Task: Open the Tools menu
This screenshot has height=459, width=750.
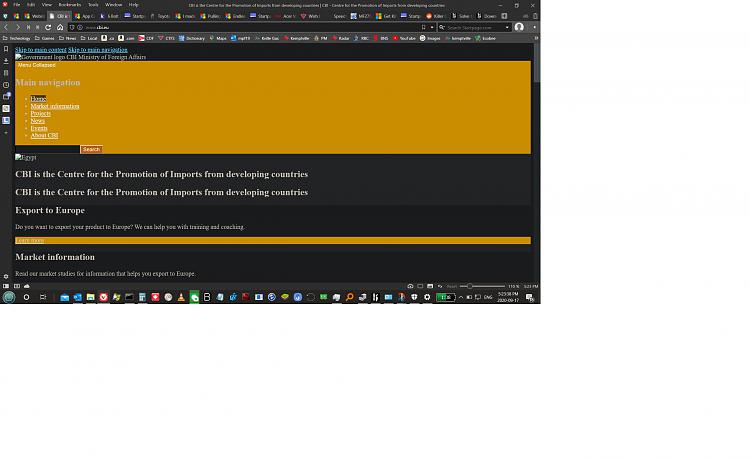Action: click(93, 5)
